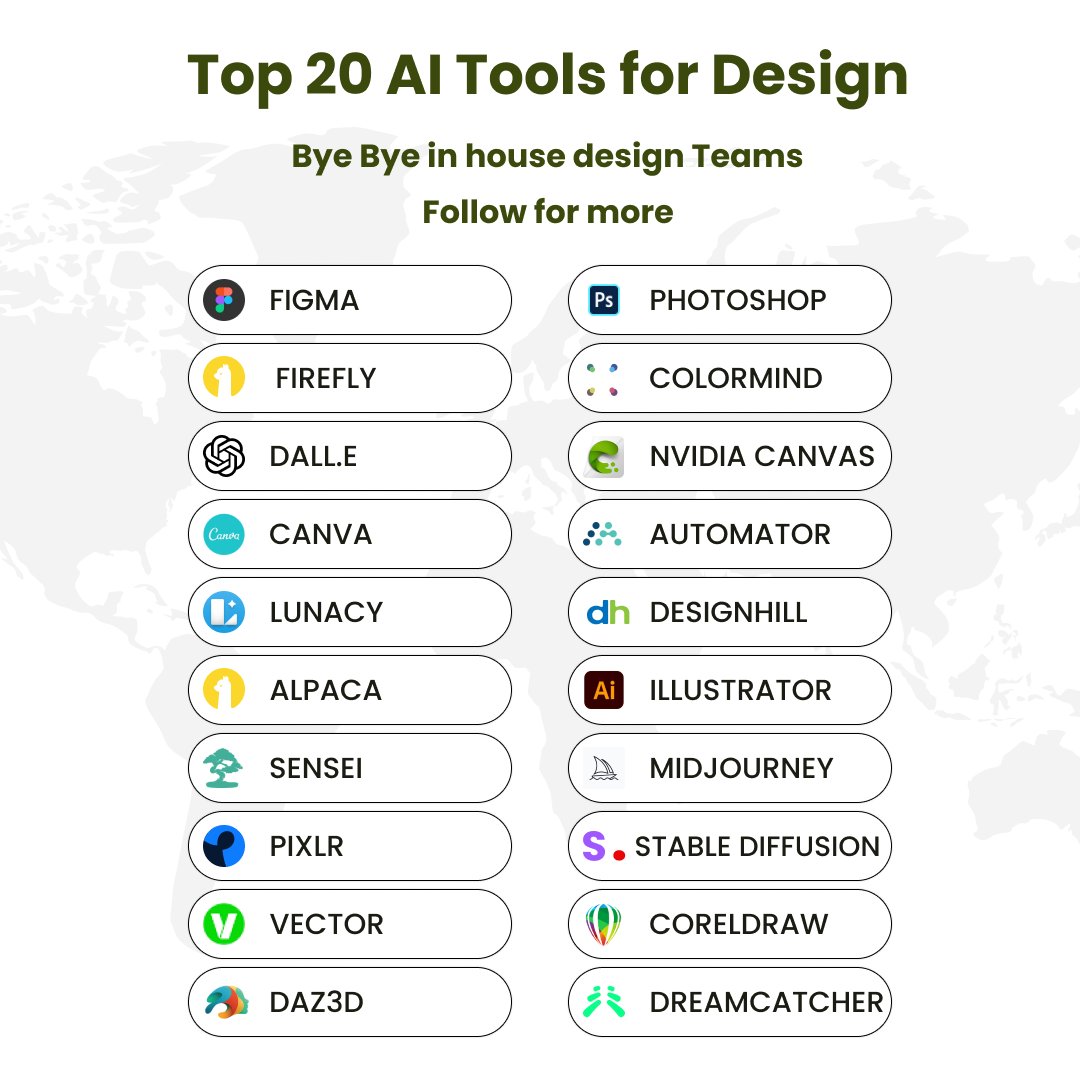
Task: Click the DALL.E OpenAI knot icon
Action: (x=224, y=456)
